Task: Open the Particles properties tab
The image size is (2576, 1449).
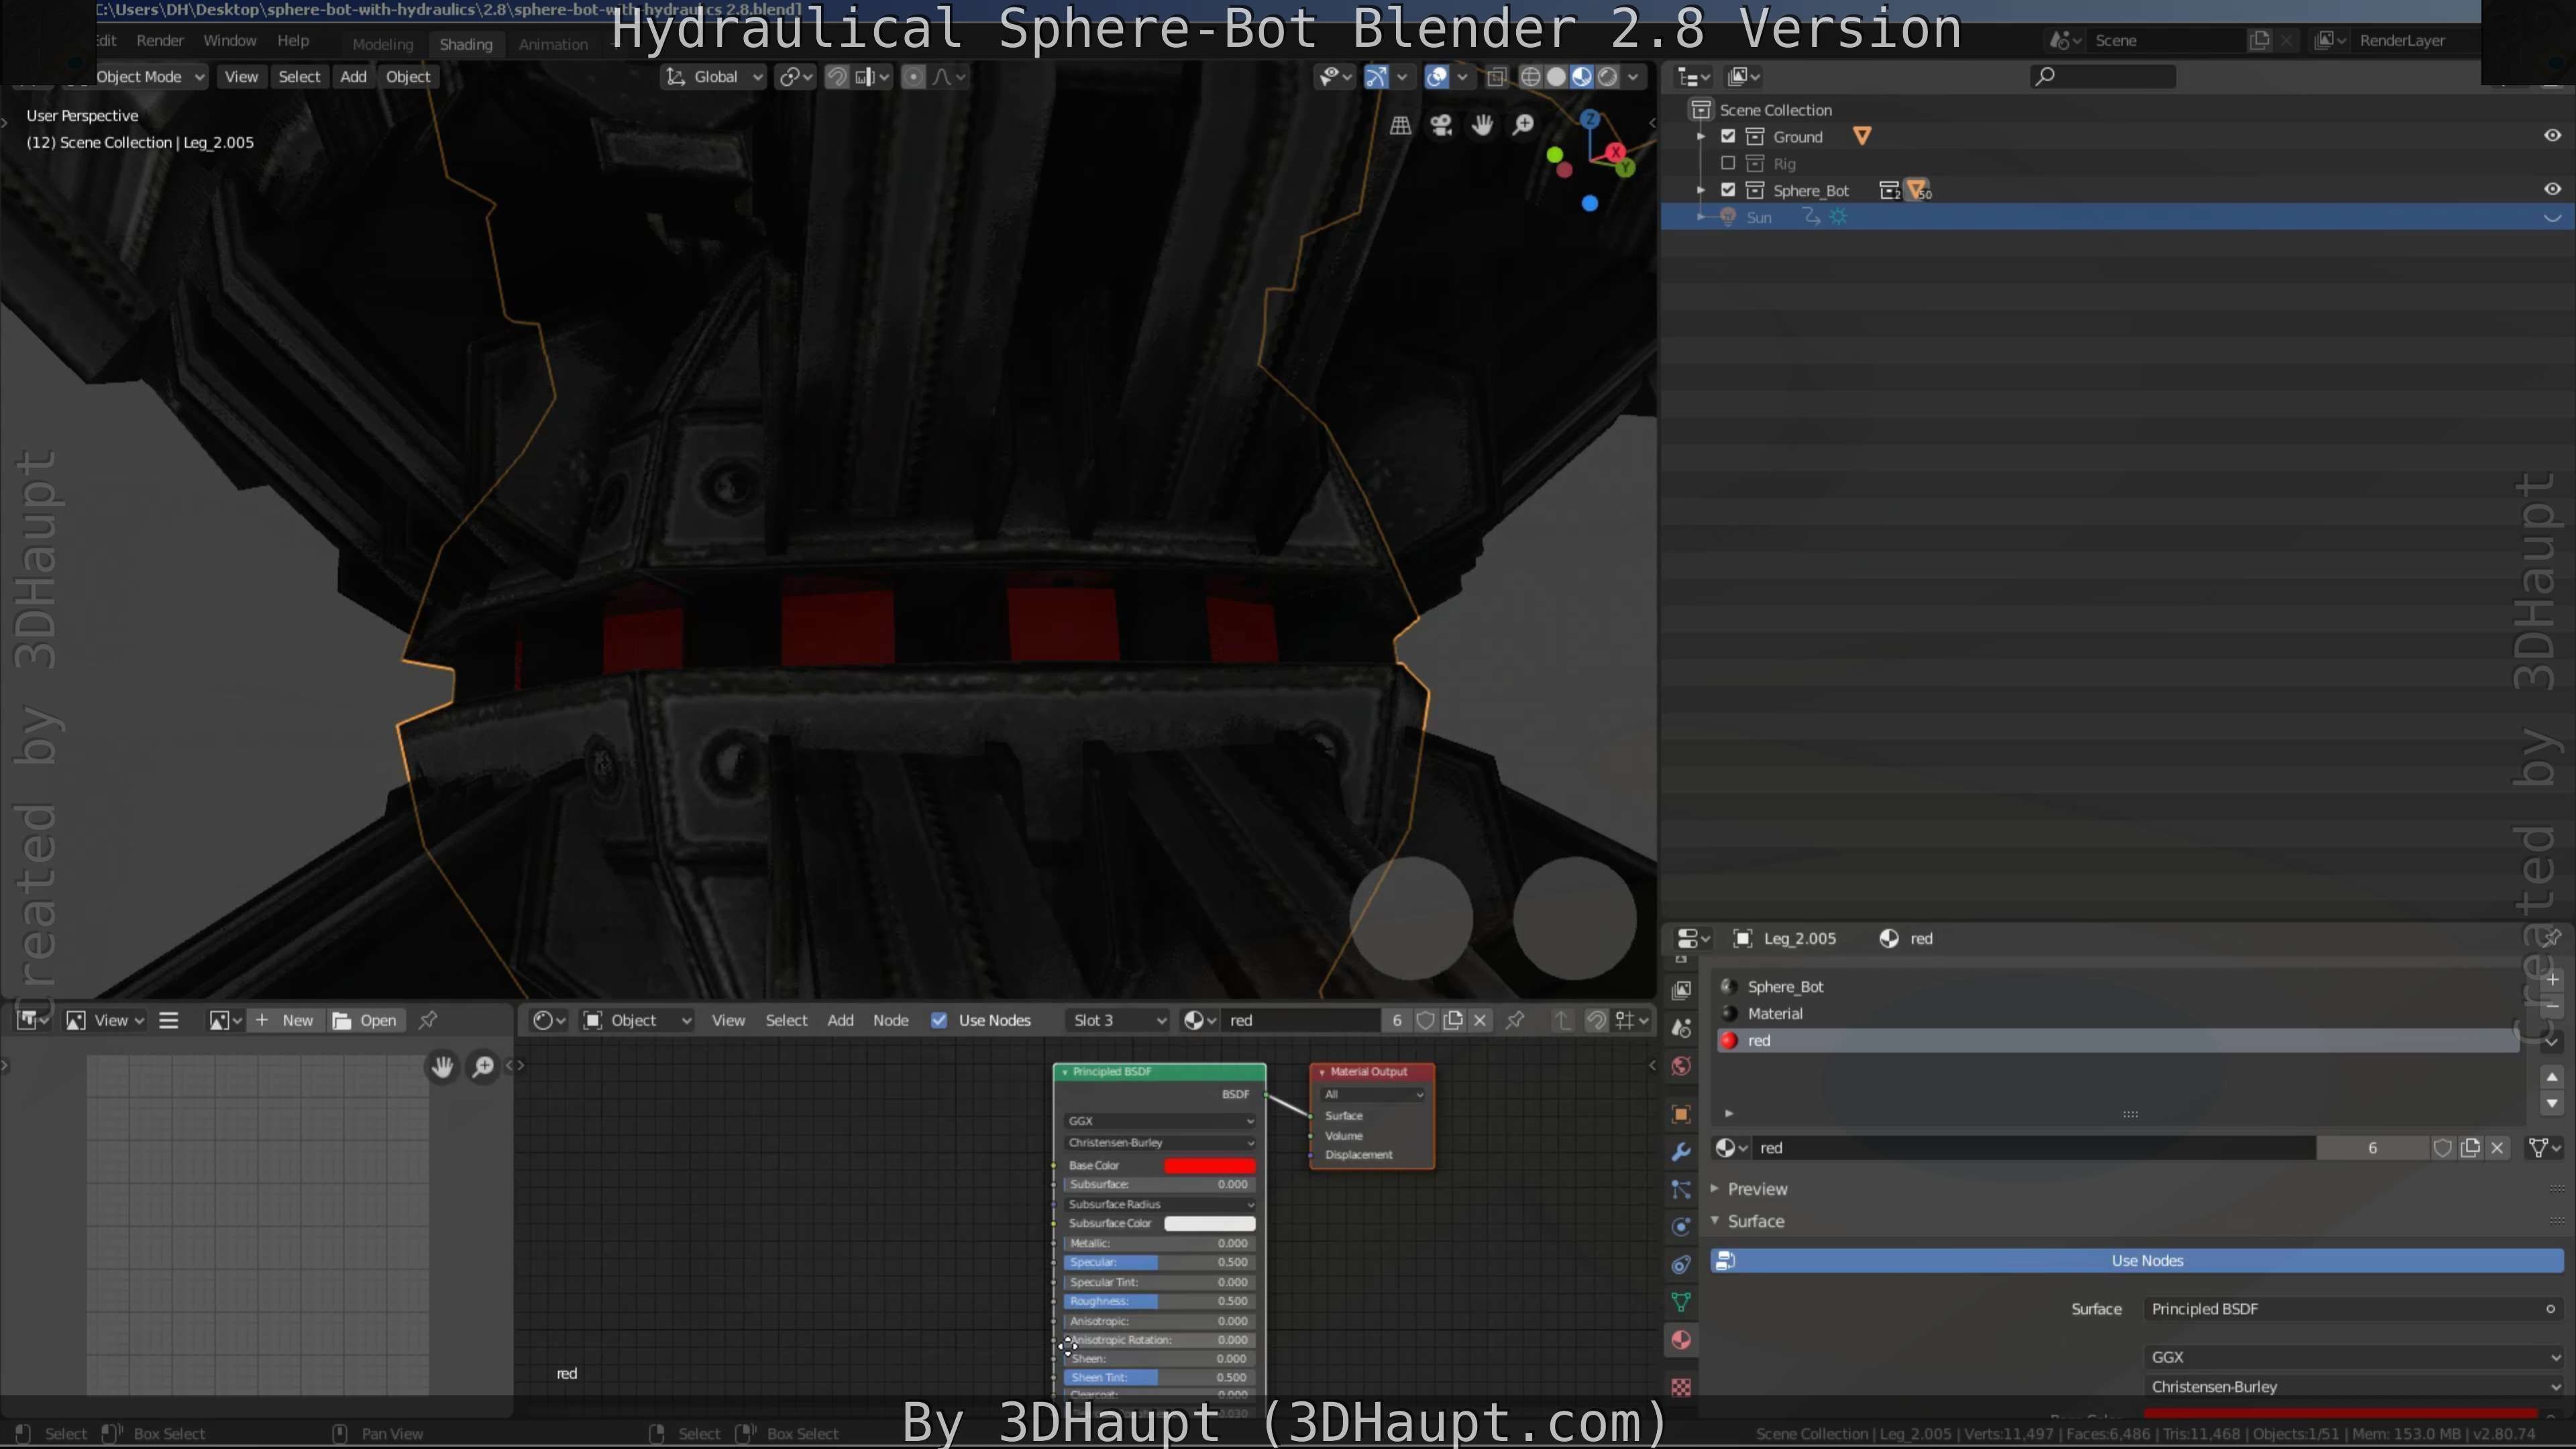Action: click(x=1681, y=1189)
